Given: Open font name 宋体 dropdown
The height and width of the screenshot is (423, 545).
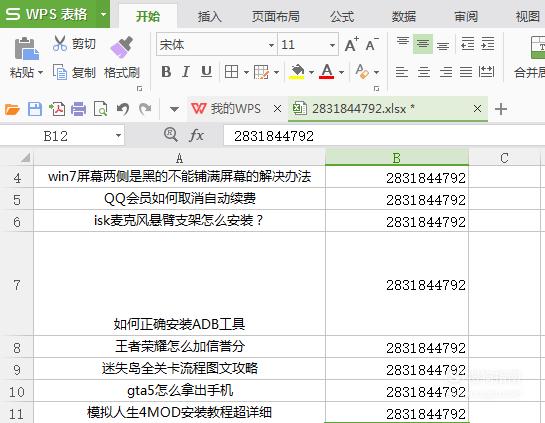Looking at the screenshot, I should pyautogui.click(x=271, y=45).
